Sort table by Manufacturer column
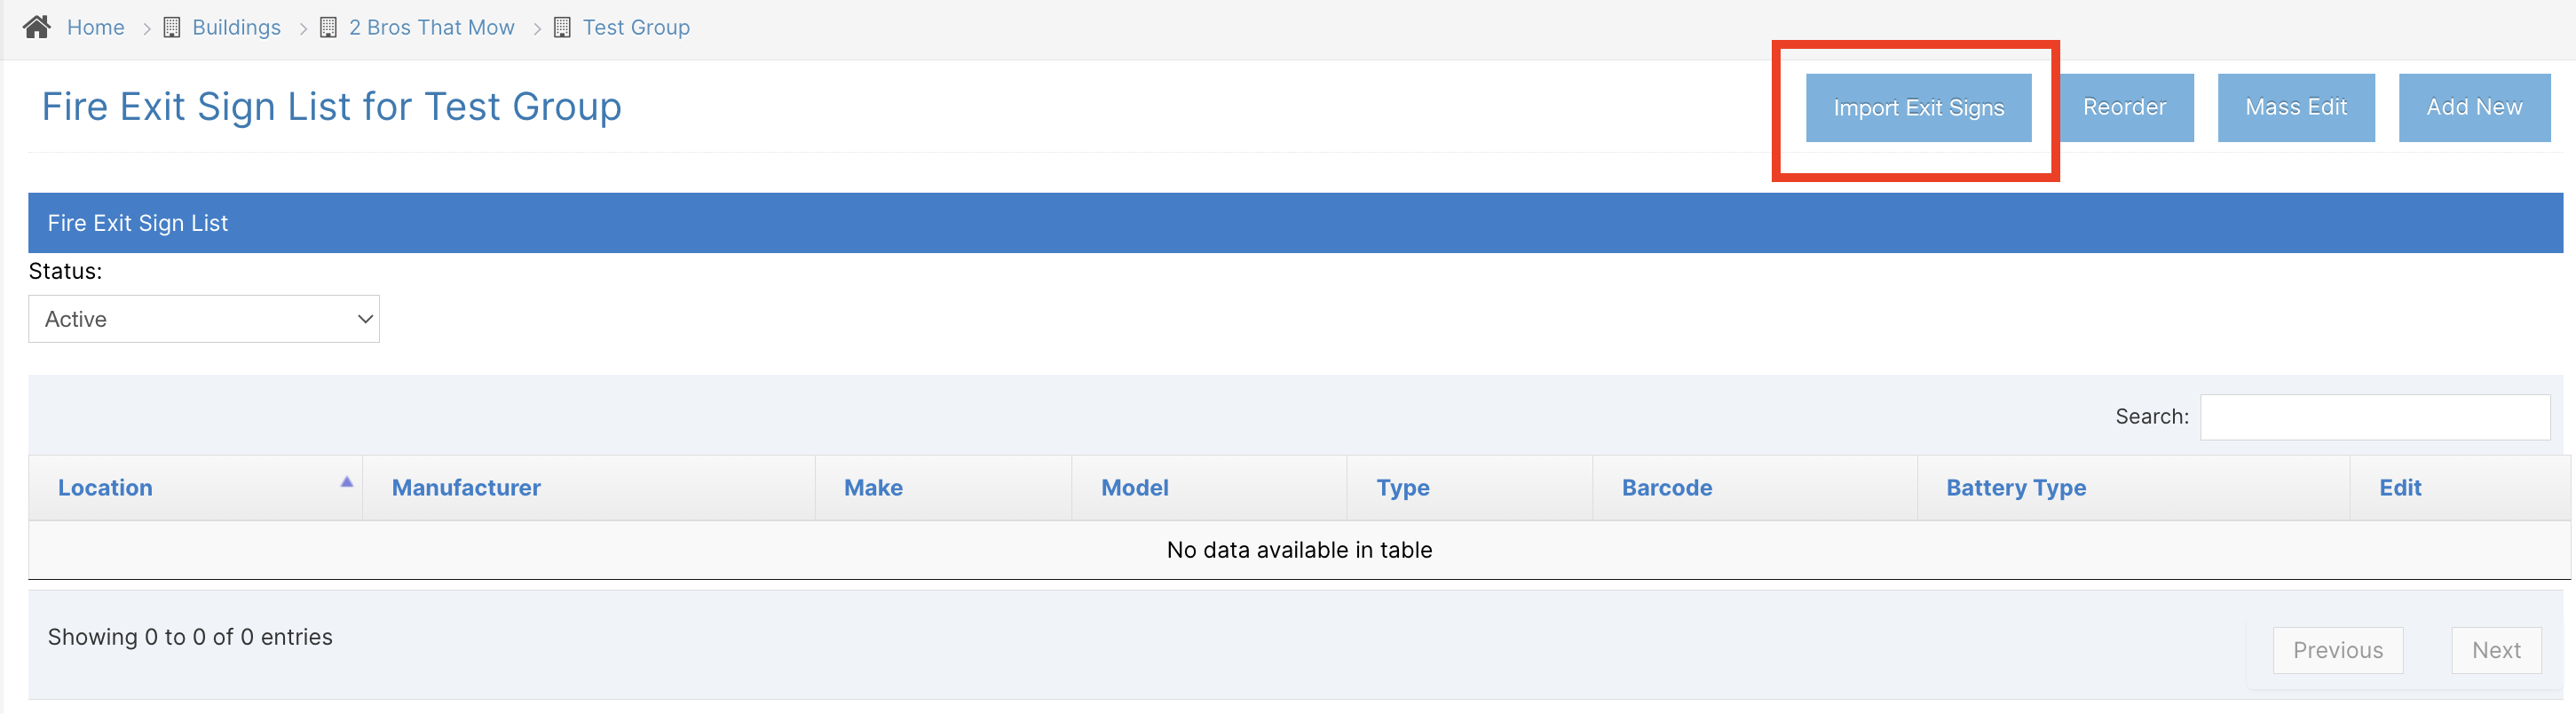Image resolution: width=2576 pixels, height=714 pixels. tap(588, 488)
